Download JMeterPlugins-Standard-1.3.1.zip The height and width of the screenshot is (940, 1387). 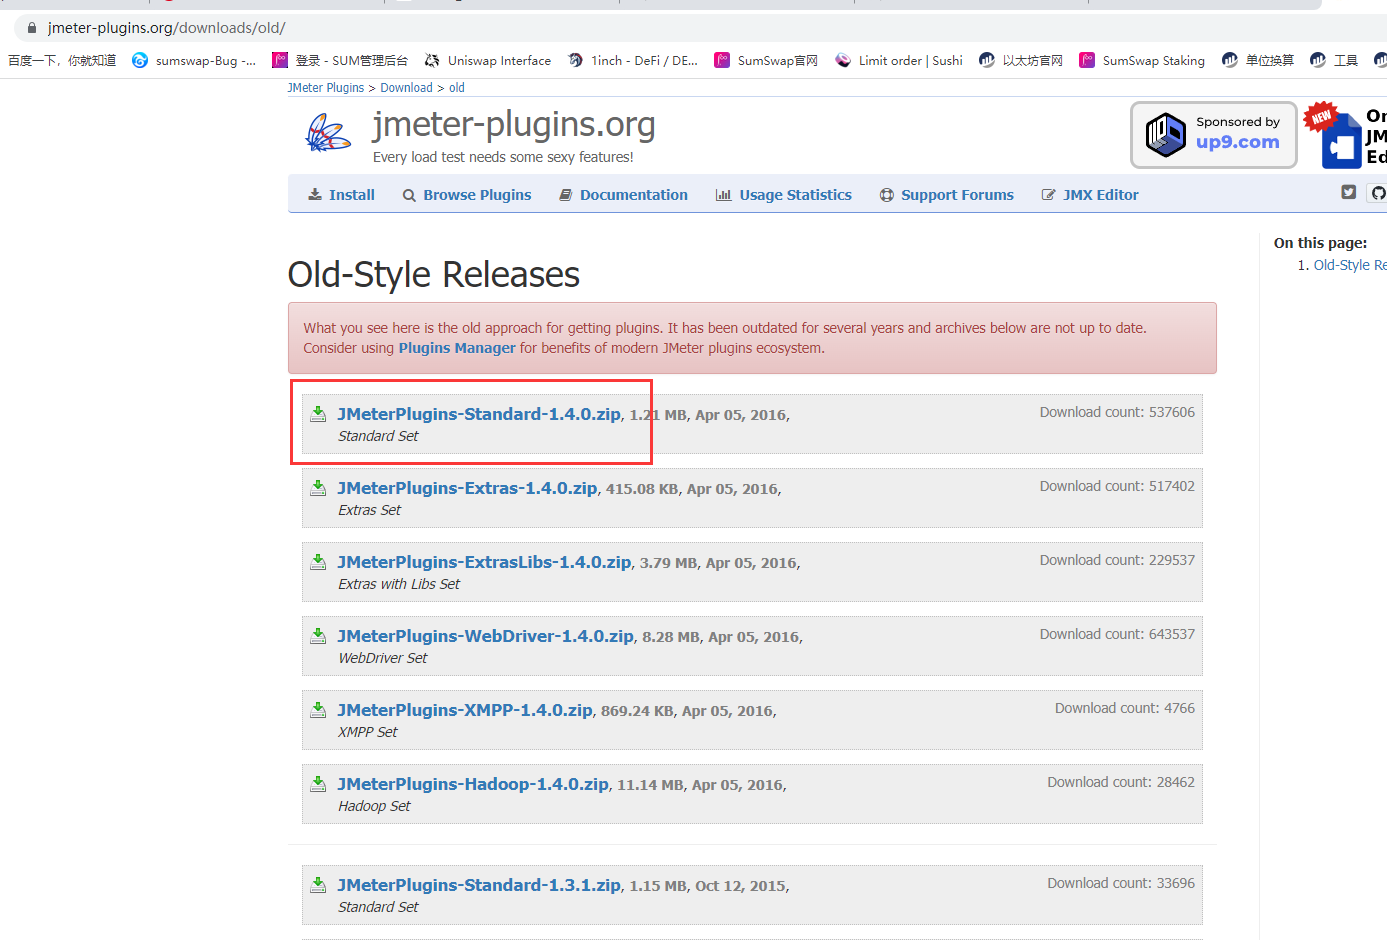(x=479, y=885)
